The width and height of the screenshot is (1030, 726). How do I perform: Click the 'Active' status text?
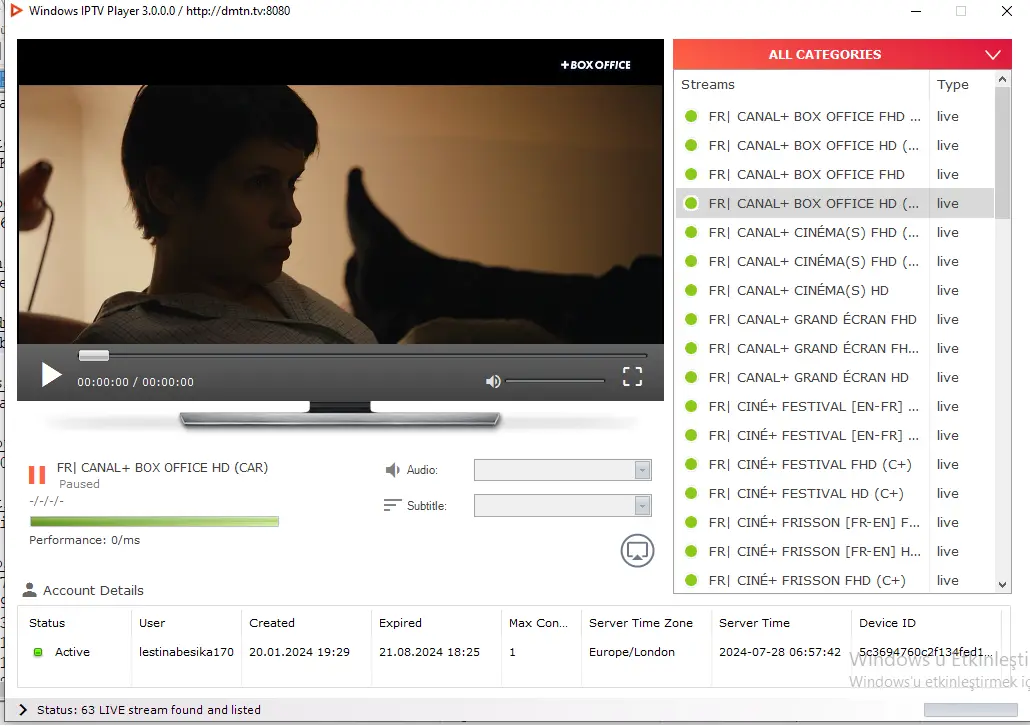72,652
